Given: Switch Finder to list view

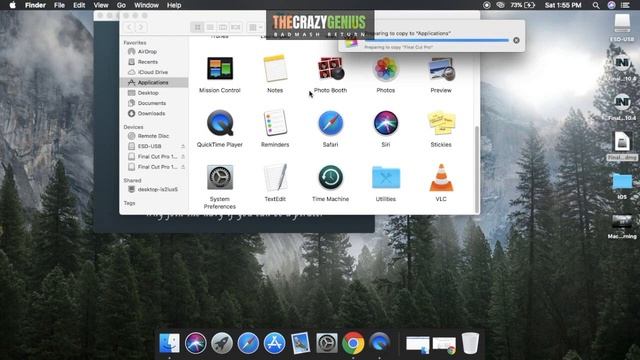Looking at the screenshot, I should pos(210,27).
